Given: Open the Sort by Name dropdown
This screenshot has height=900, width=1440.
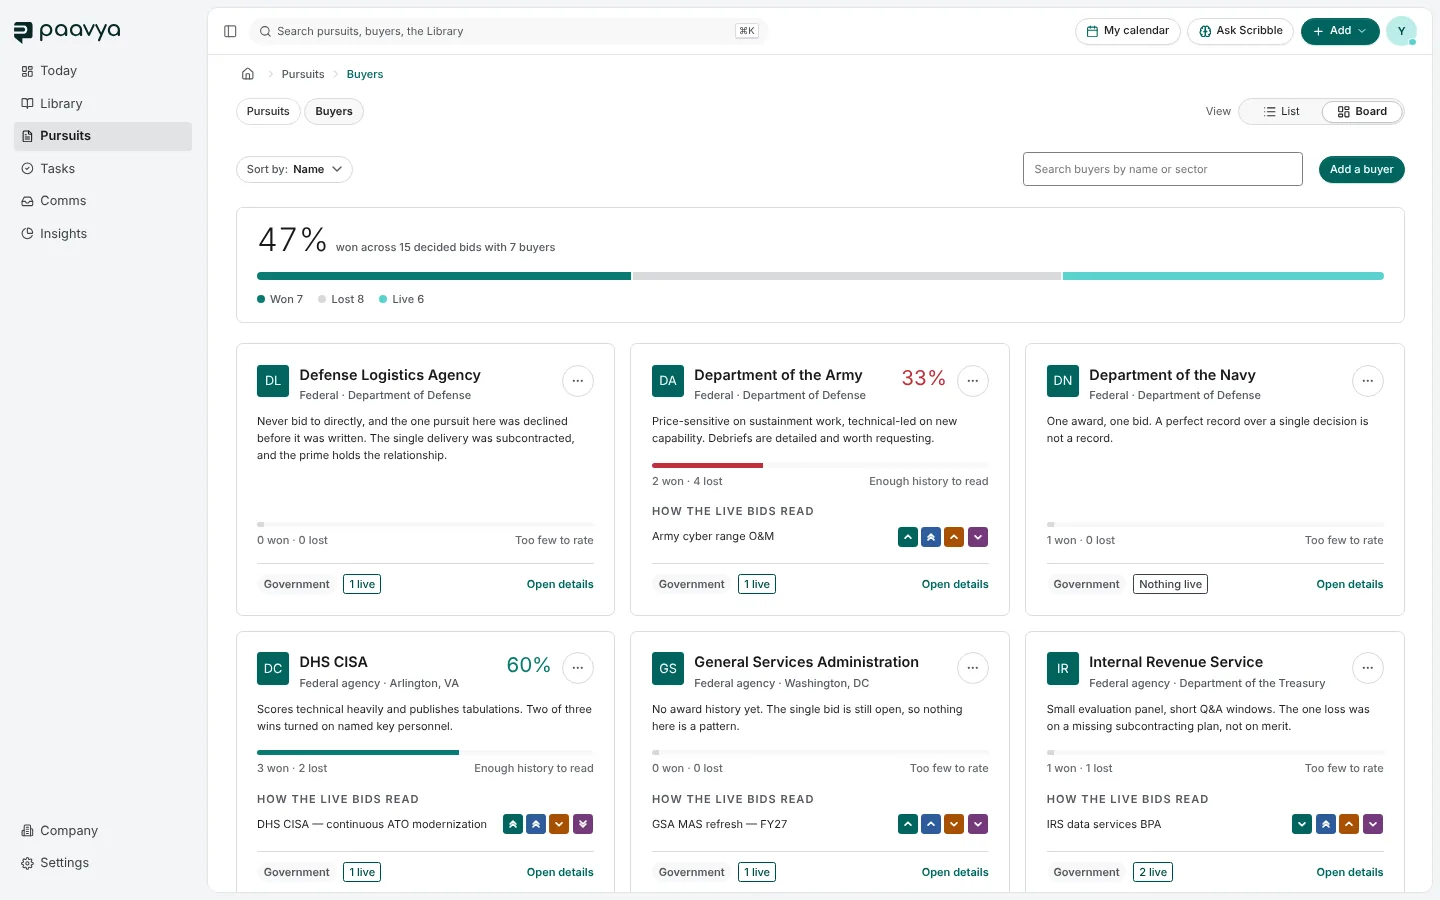Looking at the screenshot, I should tap(294, 169).
